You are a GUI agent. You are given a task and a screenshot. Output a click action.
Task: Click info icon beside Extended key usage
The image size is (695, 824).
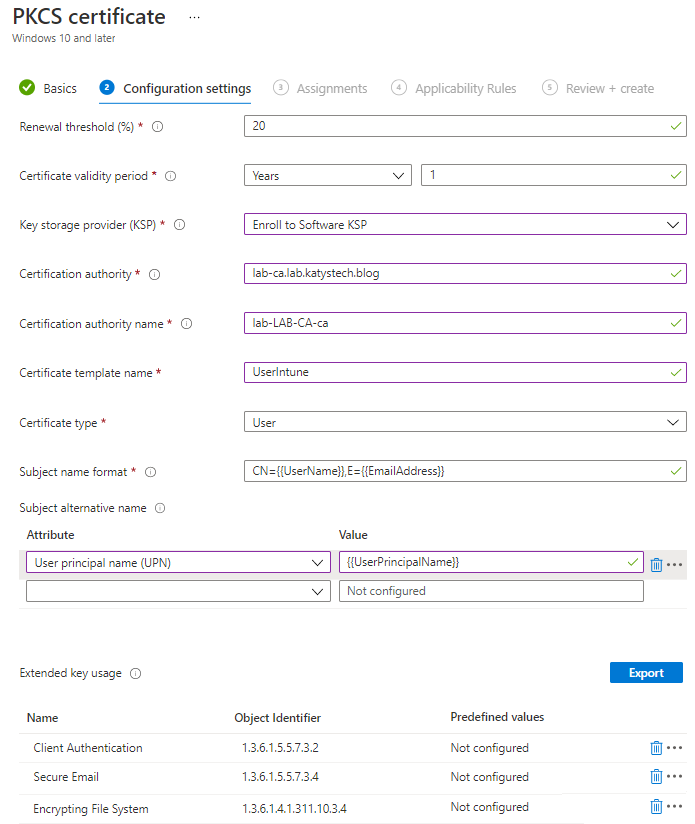click(136, 674)
